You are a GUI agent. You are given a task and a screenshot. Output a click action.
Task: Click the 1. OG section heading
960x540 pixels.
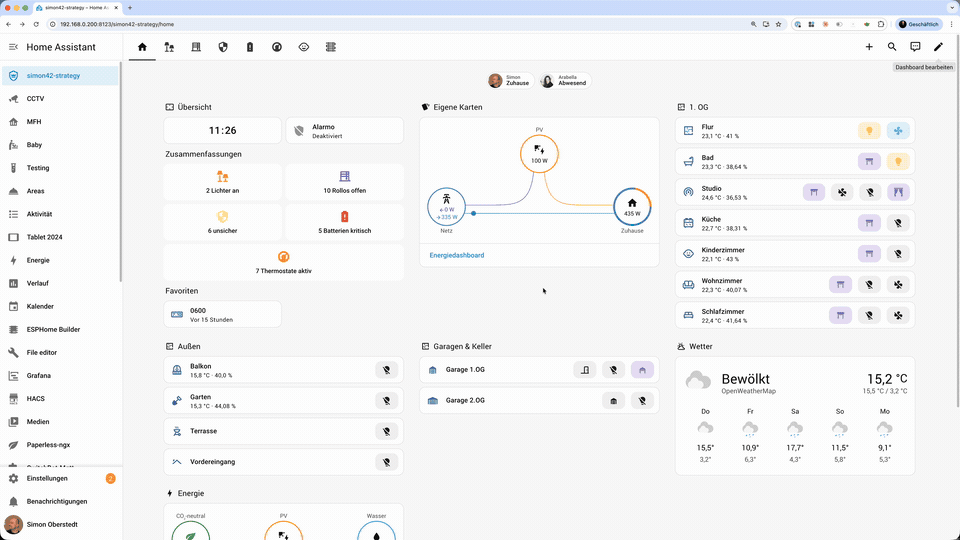(x=699, y=107)
